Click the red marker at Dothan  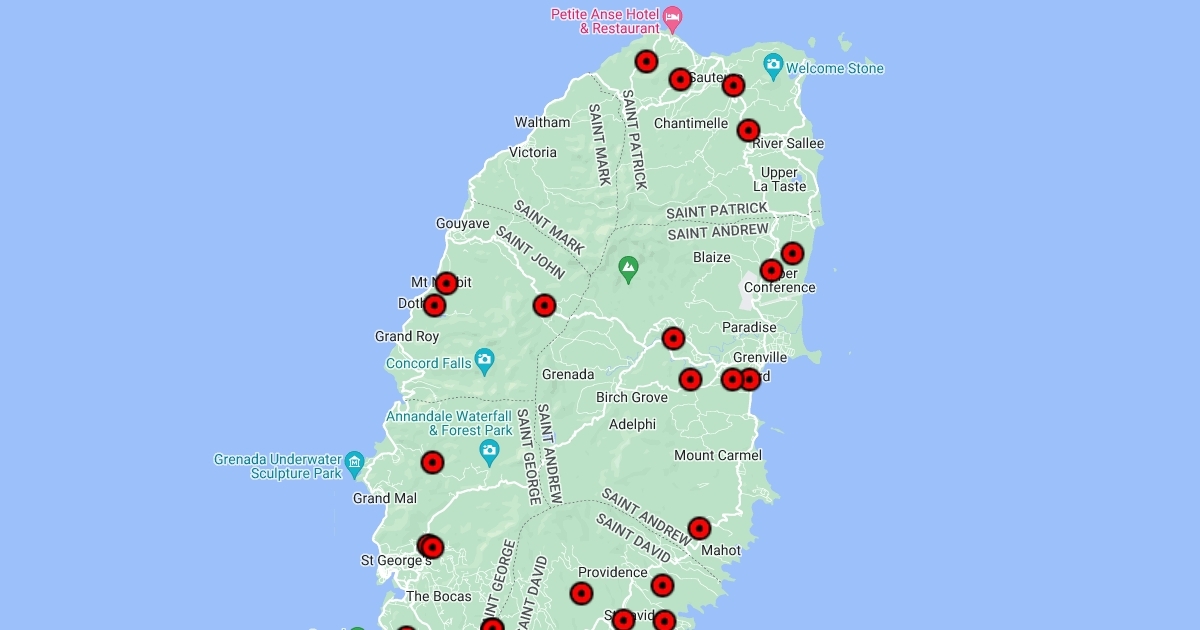coord(434,305)
